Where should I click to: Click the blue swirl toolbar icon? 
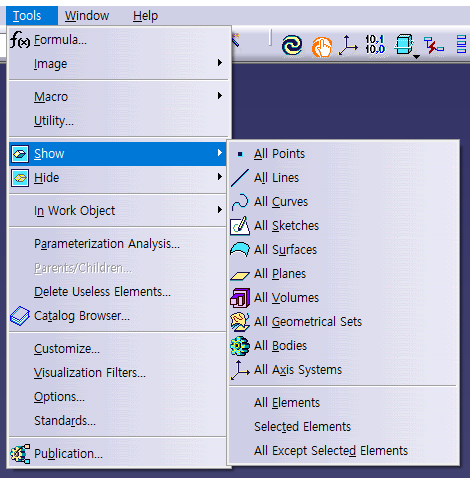coord(292,45)
